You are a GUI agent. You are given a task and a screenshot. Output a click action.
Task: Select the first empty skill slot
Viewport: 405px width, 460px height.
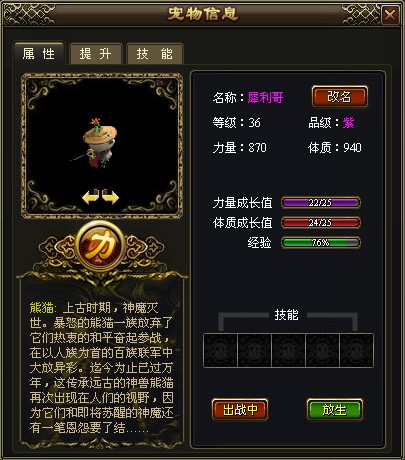(x=220, y=350)
